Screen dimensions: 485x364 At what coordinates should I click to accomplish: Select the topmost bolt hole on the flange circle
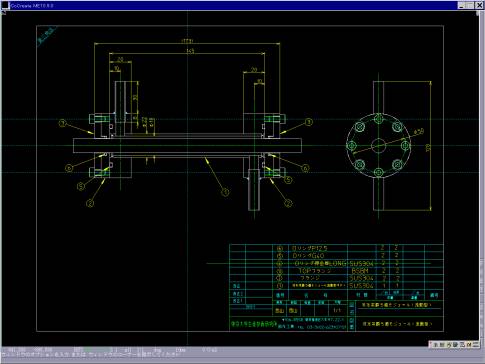click(x=378, y=119)
